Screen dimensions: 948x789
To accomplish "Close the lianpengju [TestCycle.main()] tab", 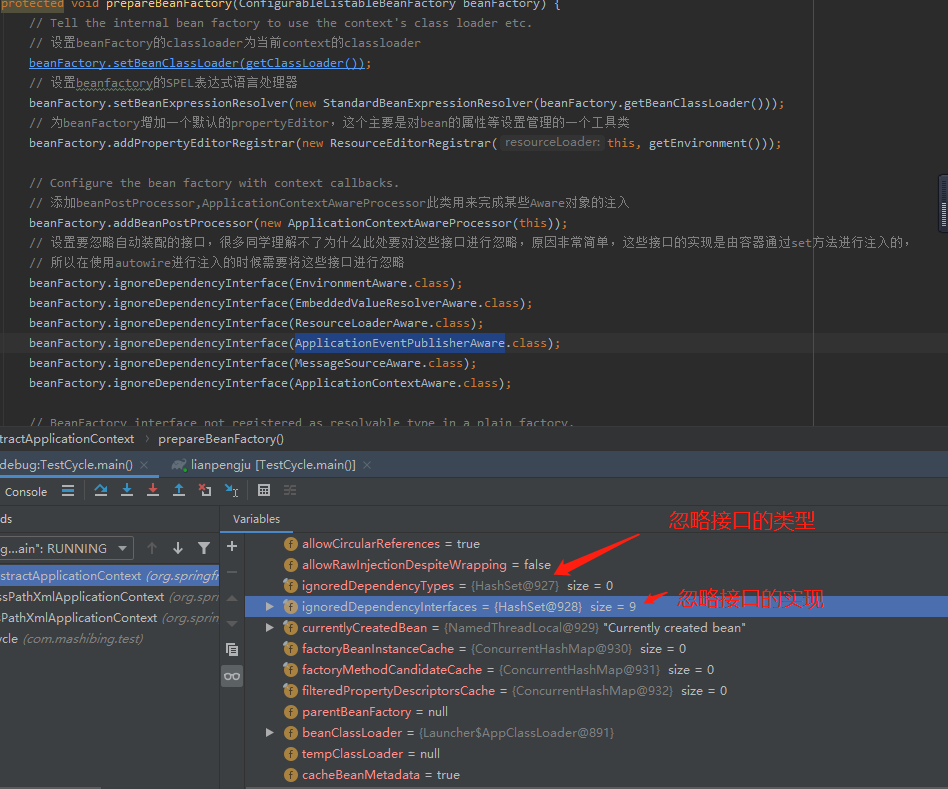I will (x=367, y=465).
